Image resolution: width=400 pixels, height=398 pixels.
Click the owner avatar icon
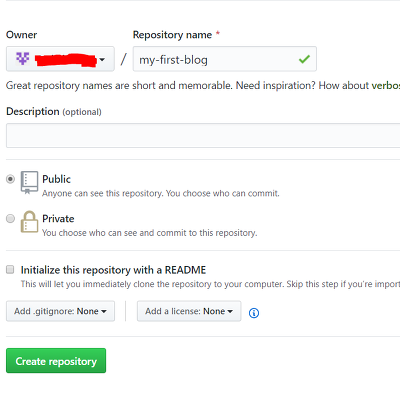tap(23, 59)
